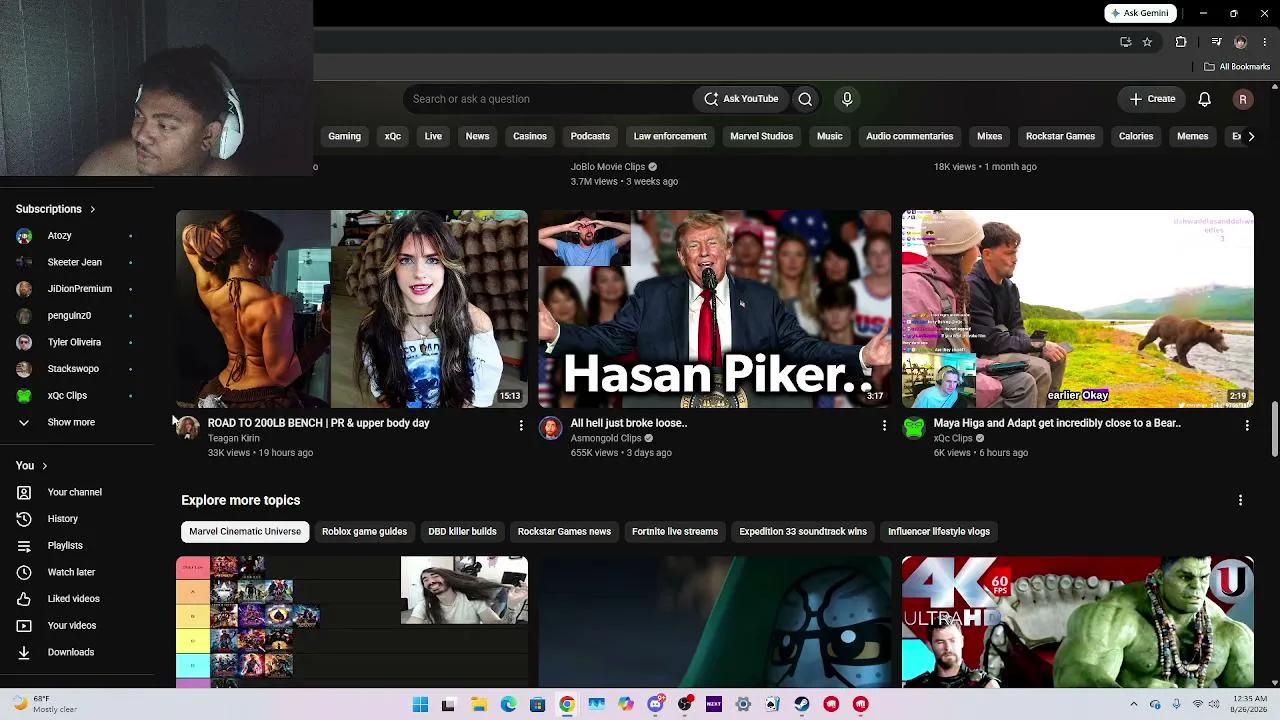Focus the YouTube search field
Viewport: 1280px width, 720px height.
coord(547,99)
